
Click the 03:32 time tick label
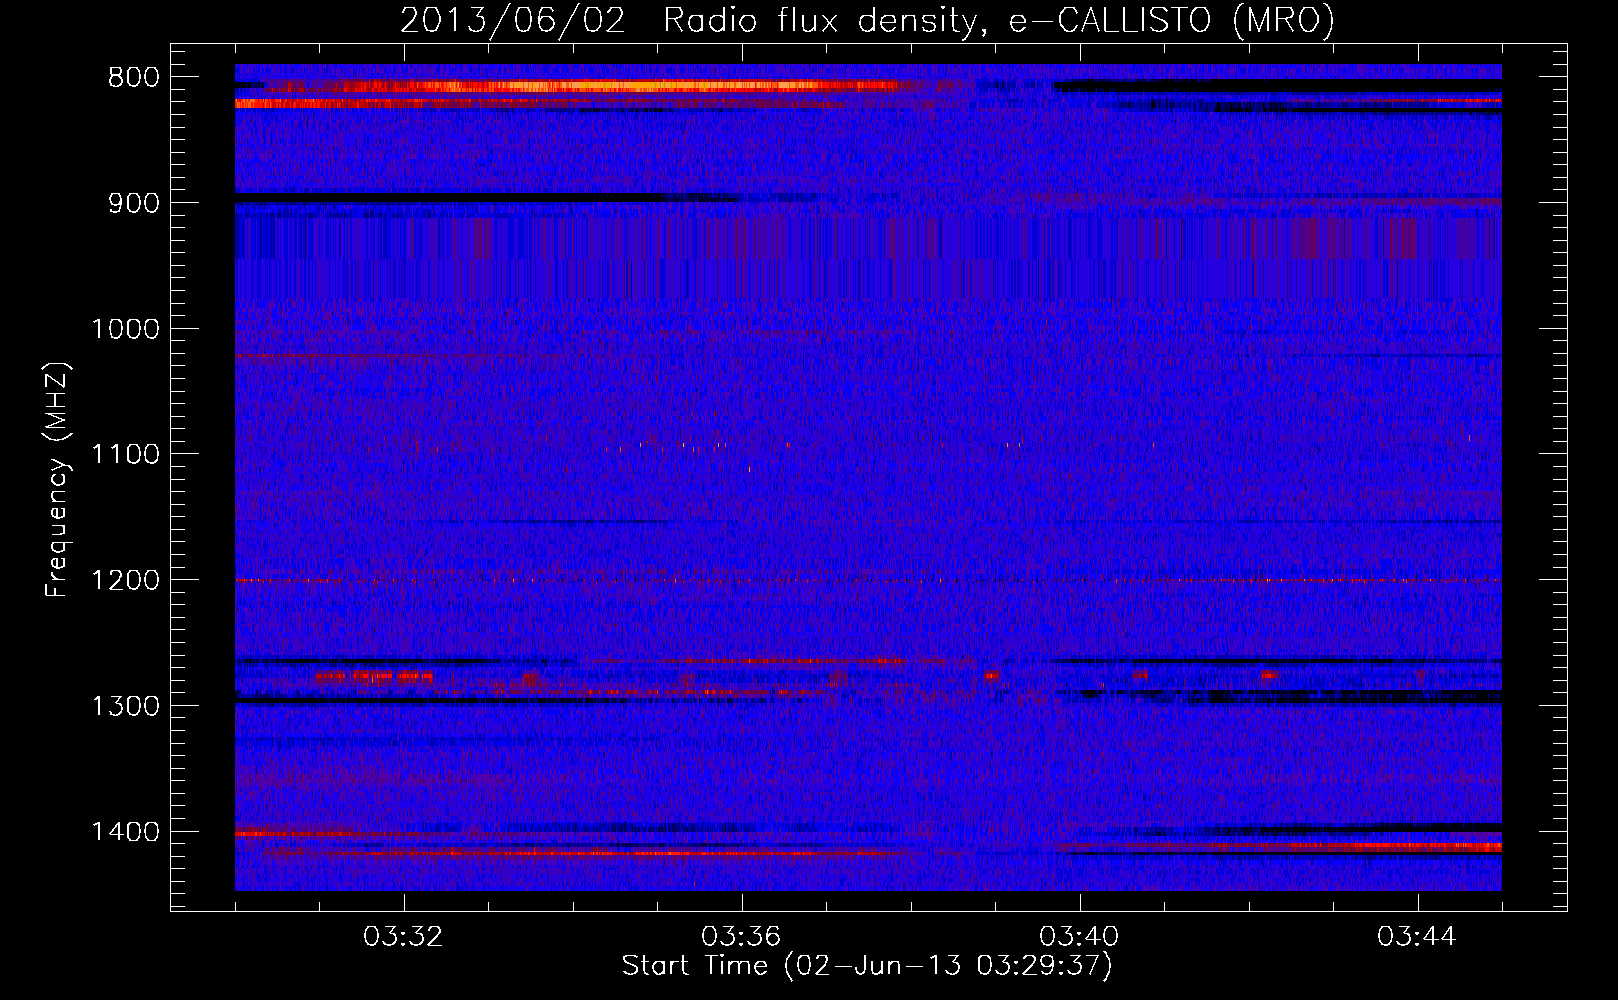(403, 937)
